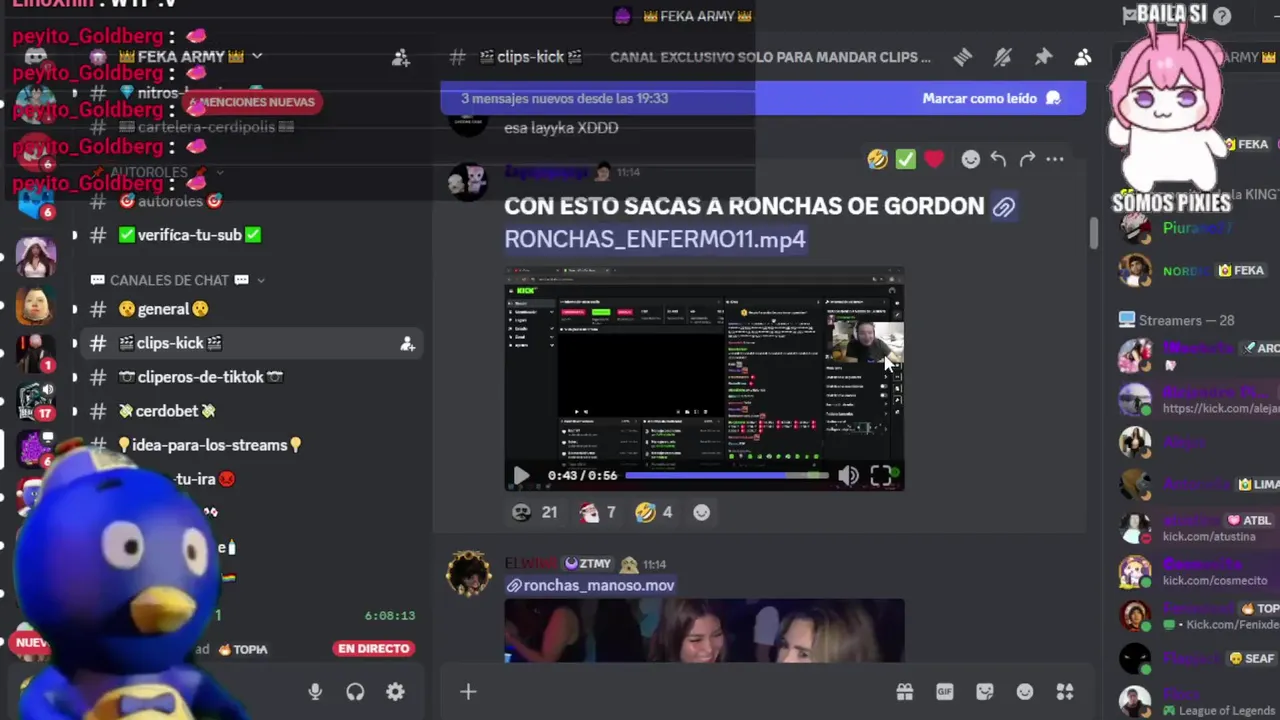Image resolution: width=1280 pixels, height=720 pixels.
Task: Open the apps icon in message bar
Action: pyautogui.click(x=1065, y=691)
